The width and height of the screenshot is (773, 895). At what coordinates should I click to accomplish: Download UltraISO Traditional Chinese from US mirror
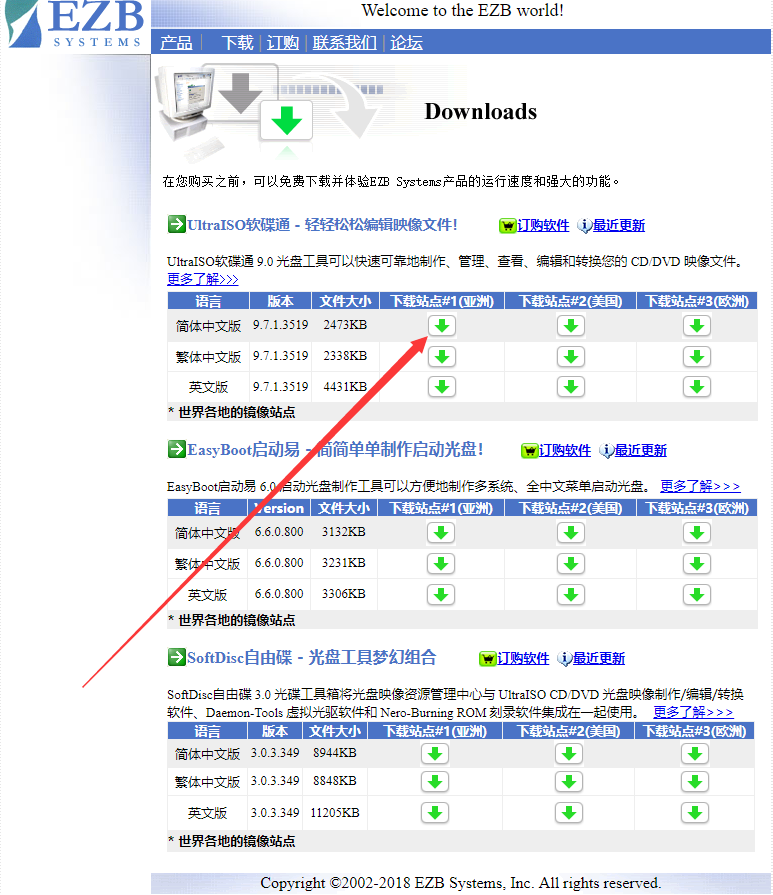tap(569, 356)
